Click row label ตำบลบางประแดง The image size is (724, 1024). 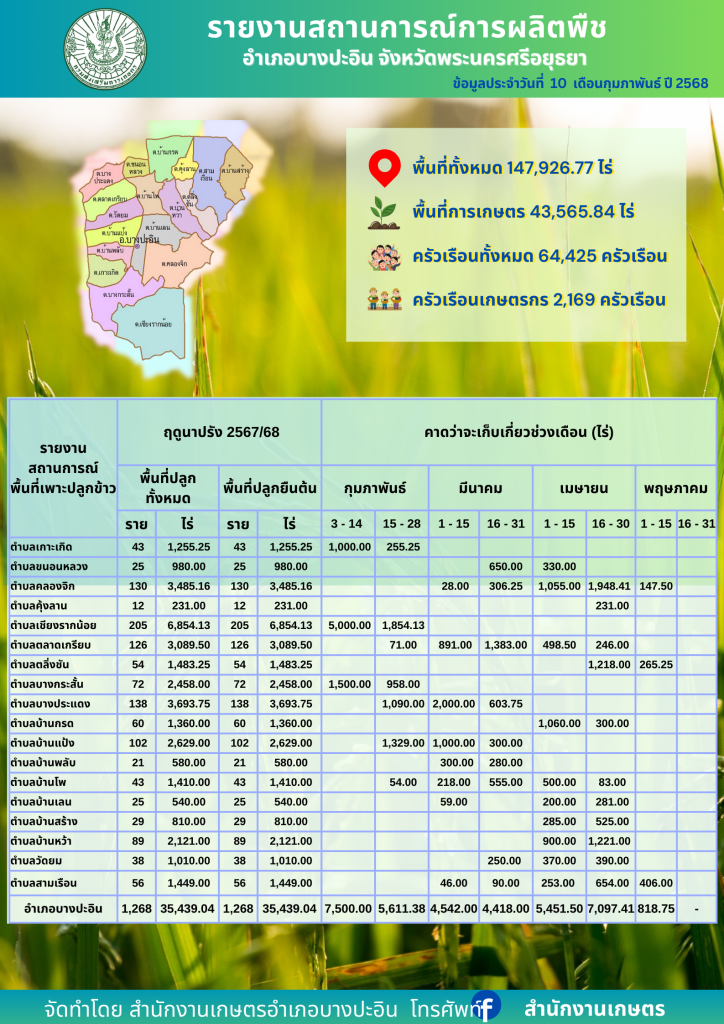[x=50, y=704]
